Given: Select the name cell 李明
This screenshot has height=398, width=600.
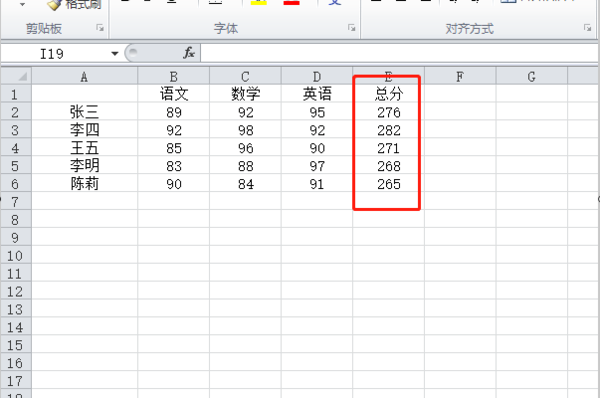Looking at the screenshot, I should click(x=84, y=165).
